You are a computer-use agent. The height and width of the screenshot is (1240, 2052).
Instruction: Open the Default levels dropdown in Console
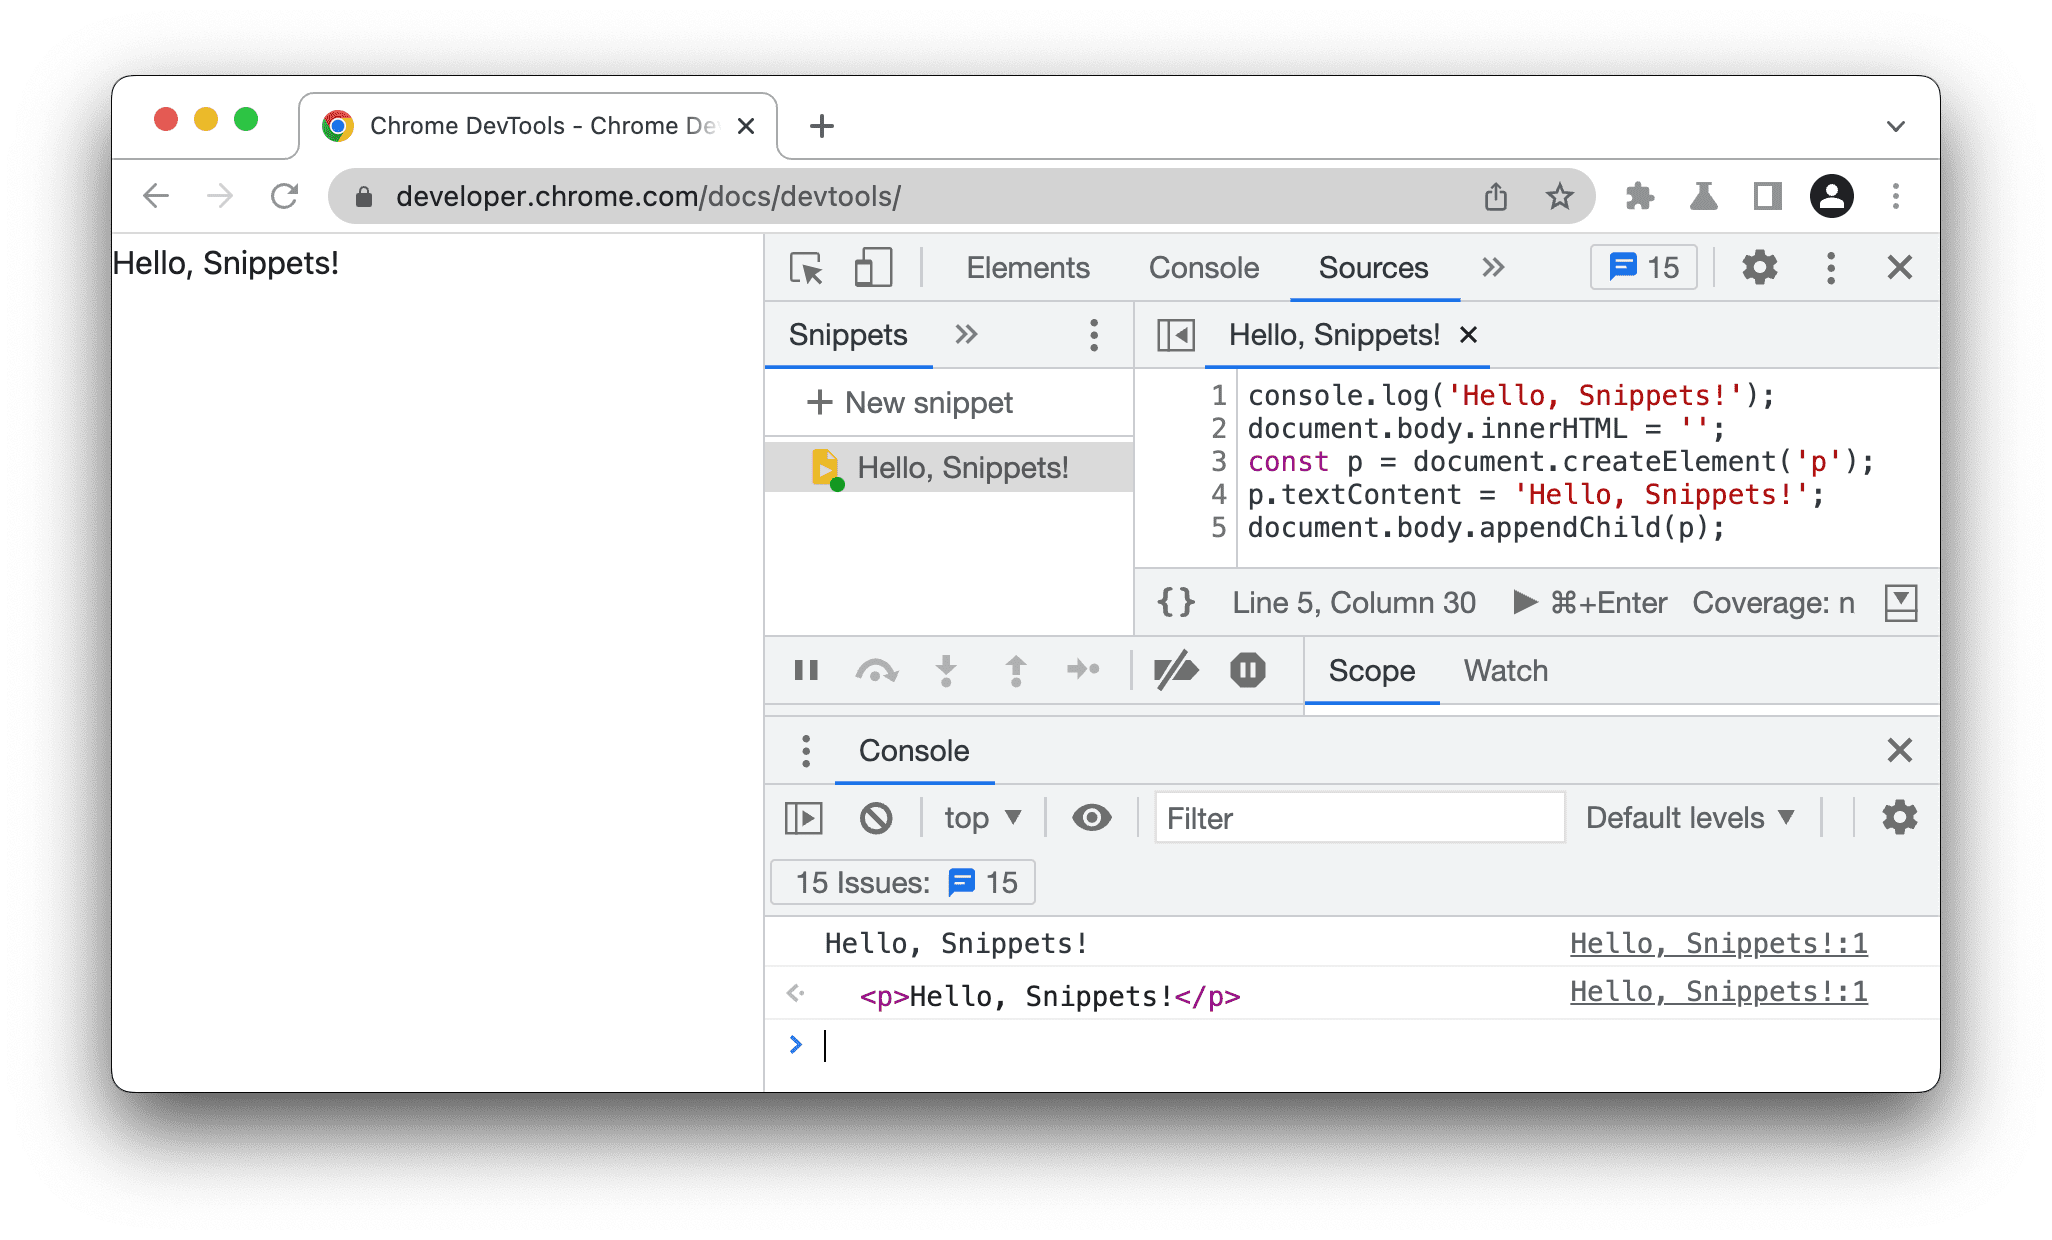pyautogui.click(x=1693, y=818)
